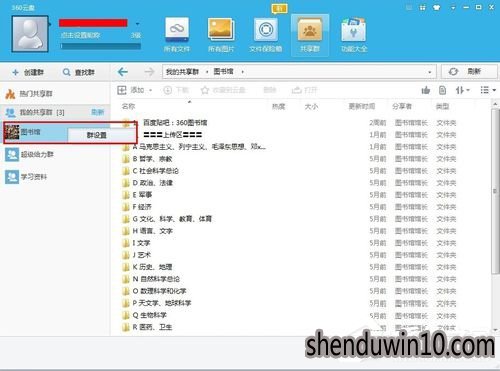This screenshot has width=500, height=371.
Task: Expand the path bar dropdown arrow
Action: pos(429,72)
